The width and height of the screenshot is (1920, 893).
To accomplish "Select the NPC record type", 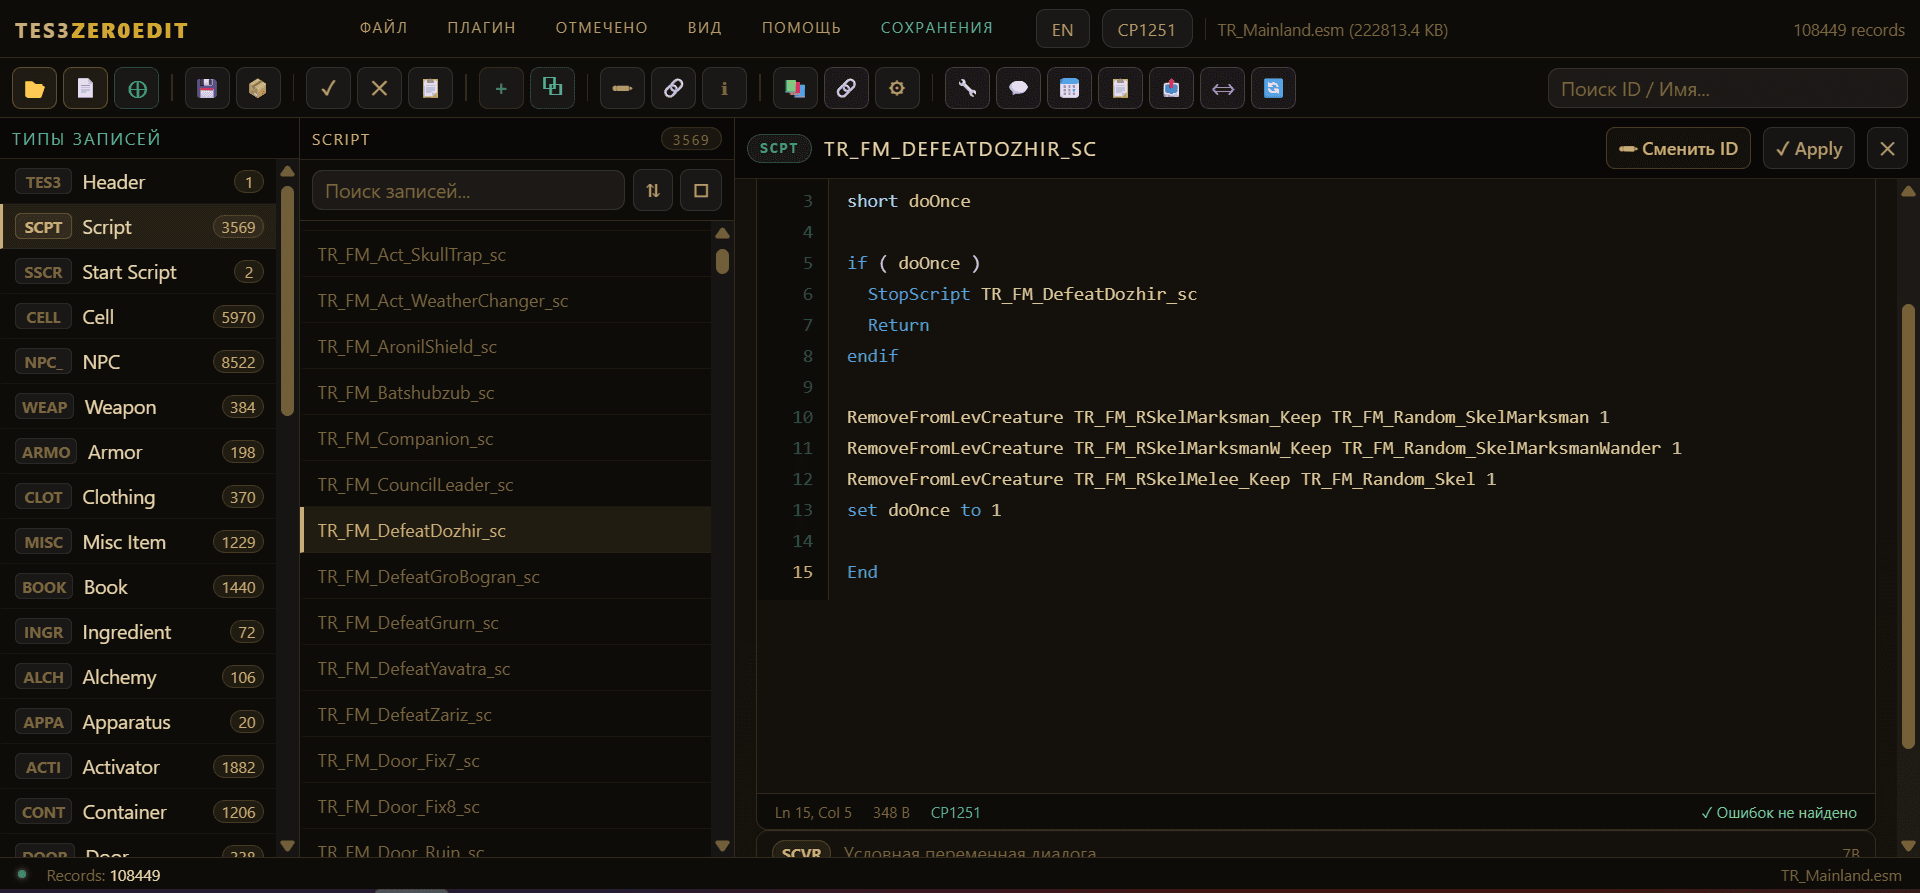I will [x=139, y=362].
